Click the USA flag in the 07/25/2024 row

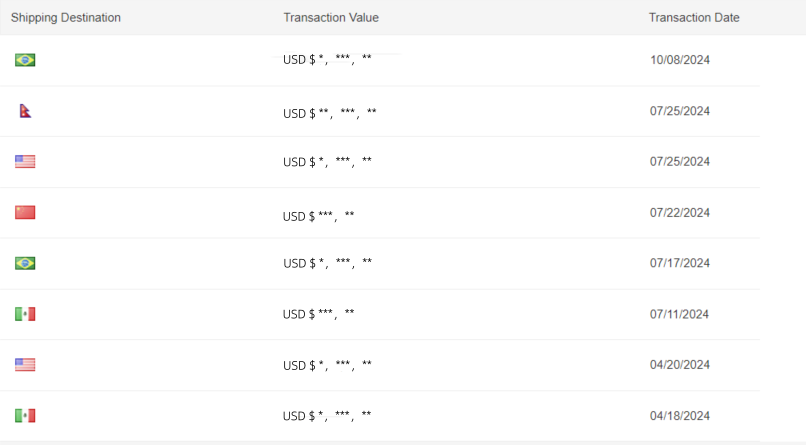point(25,161)
